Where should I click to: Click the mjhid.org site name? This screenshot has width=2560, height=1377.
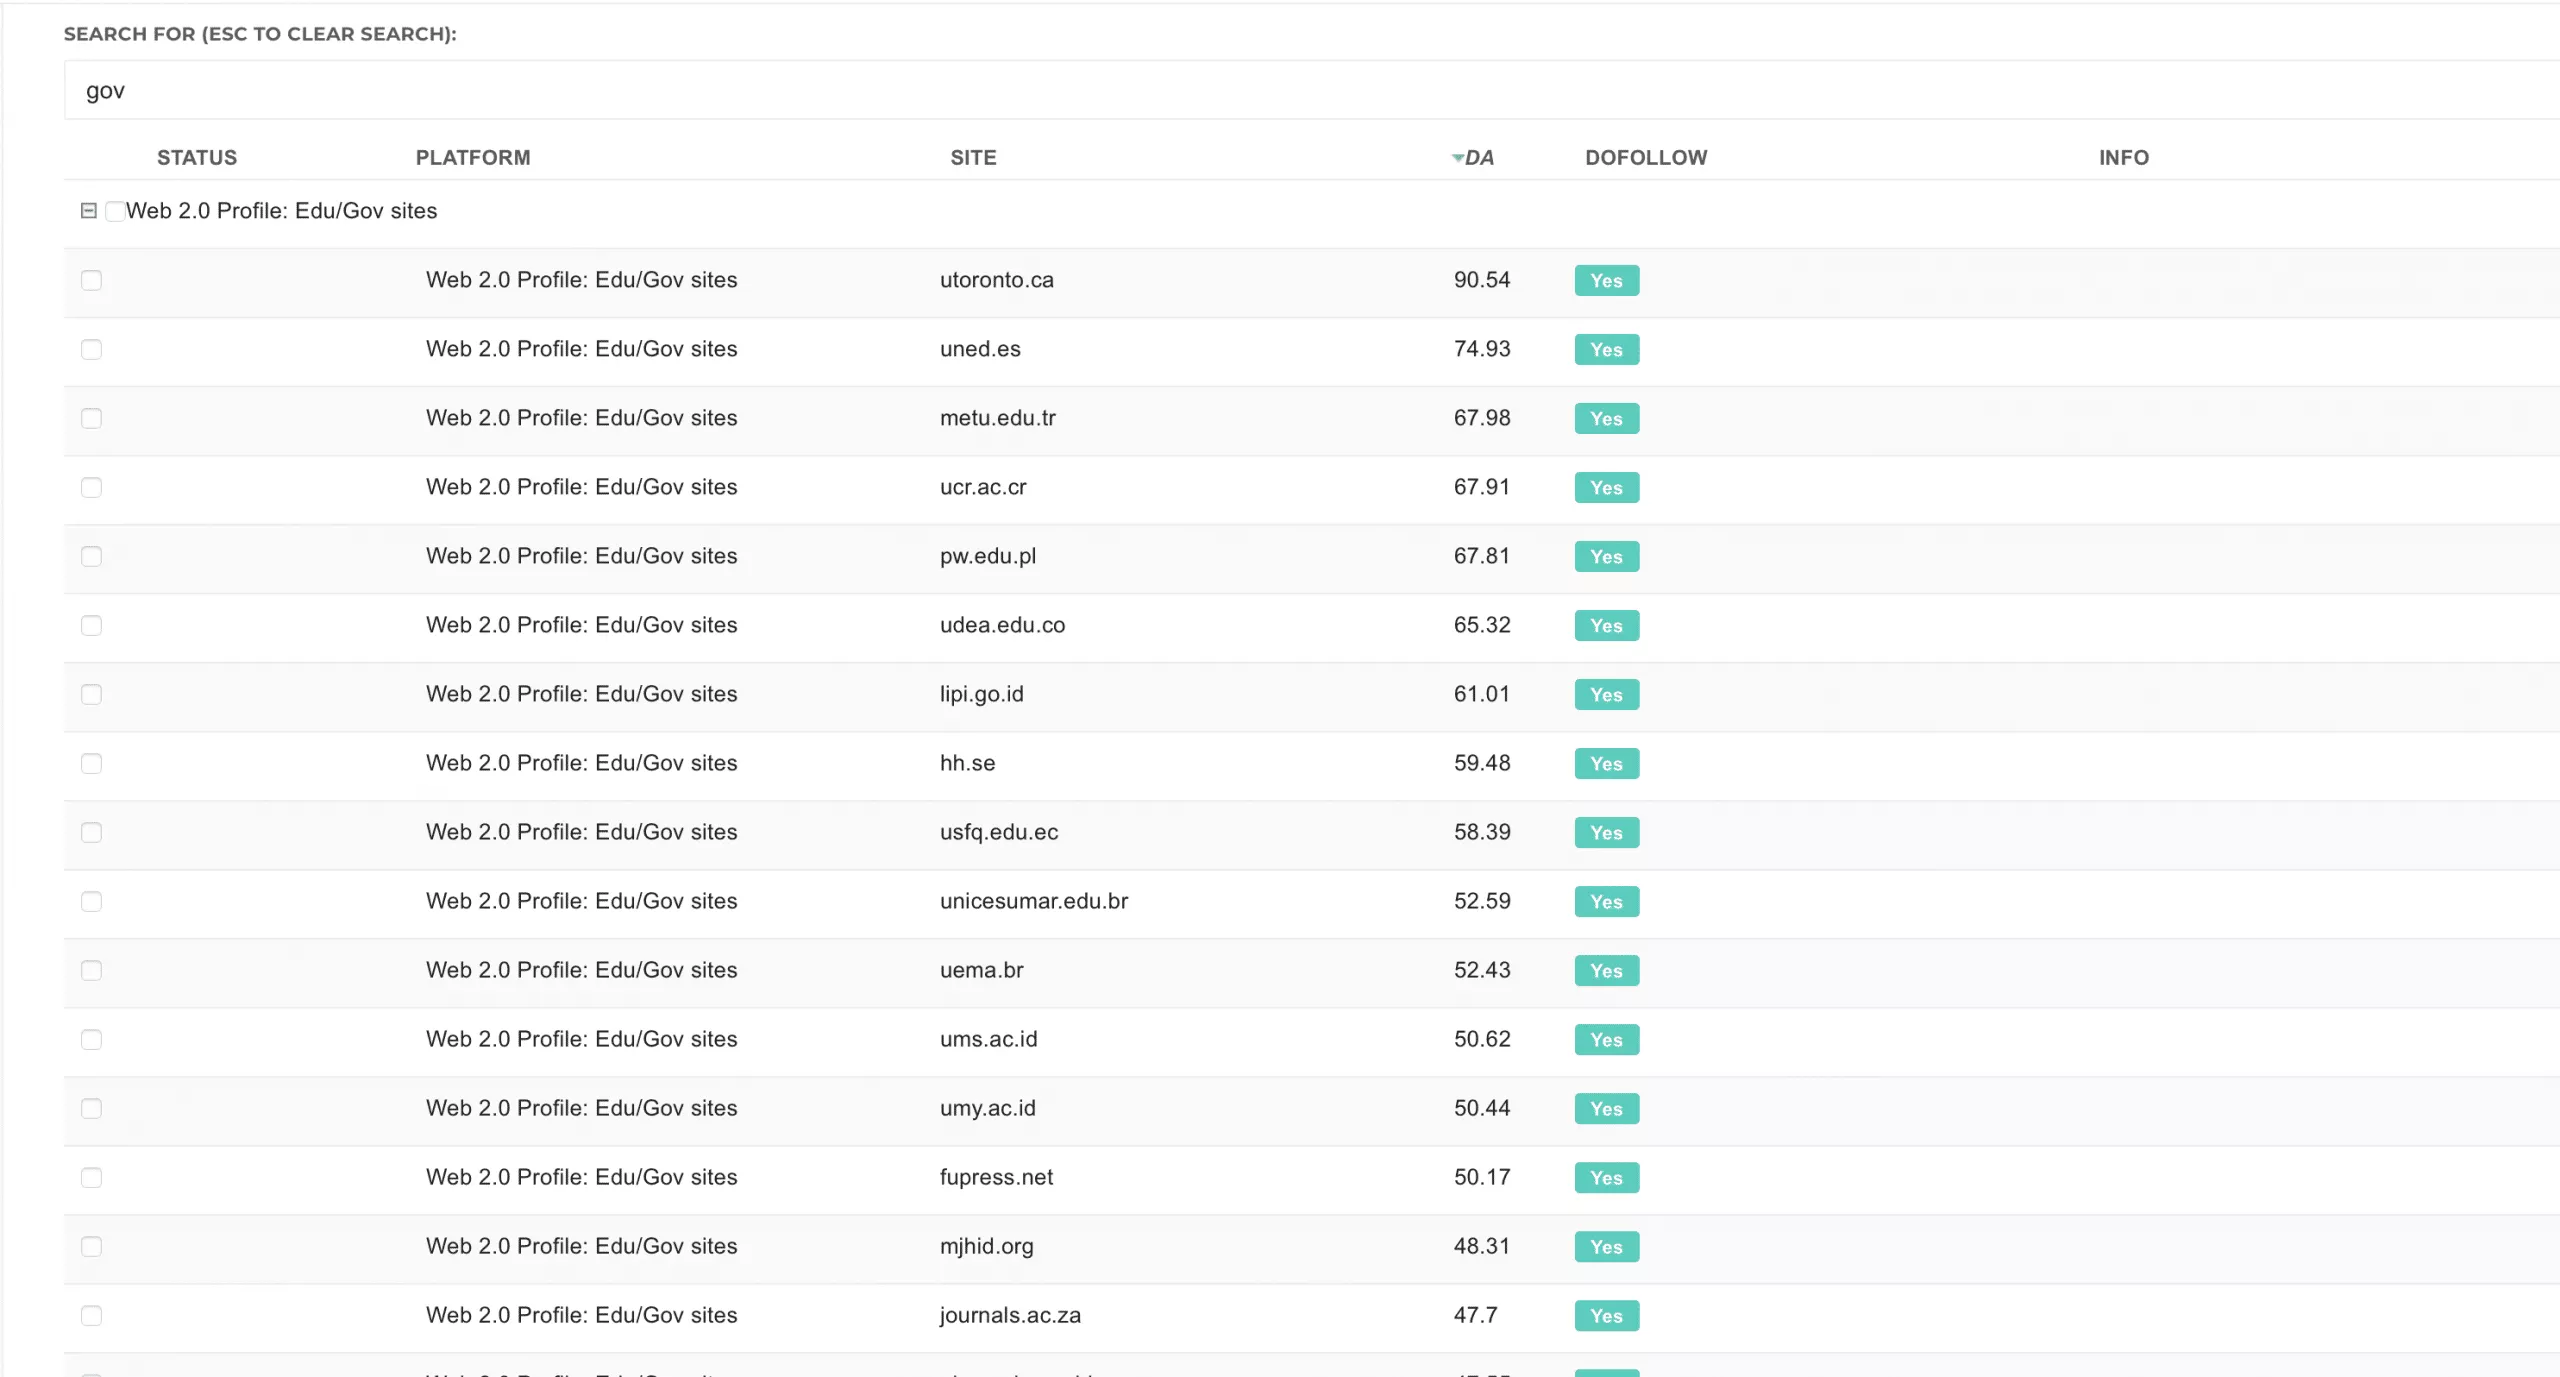click(986, 1246)
